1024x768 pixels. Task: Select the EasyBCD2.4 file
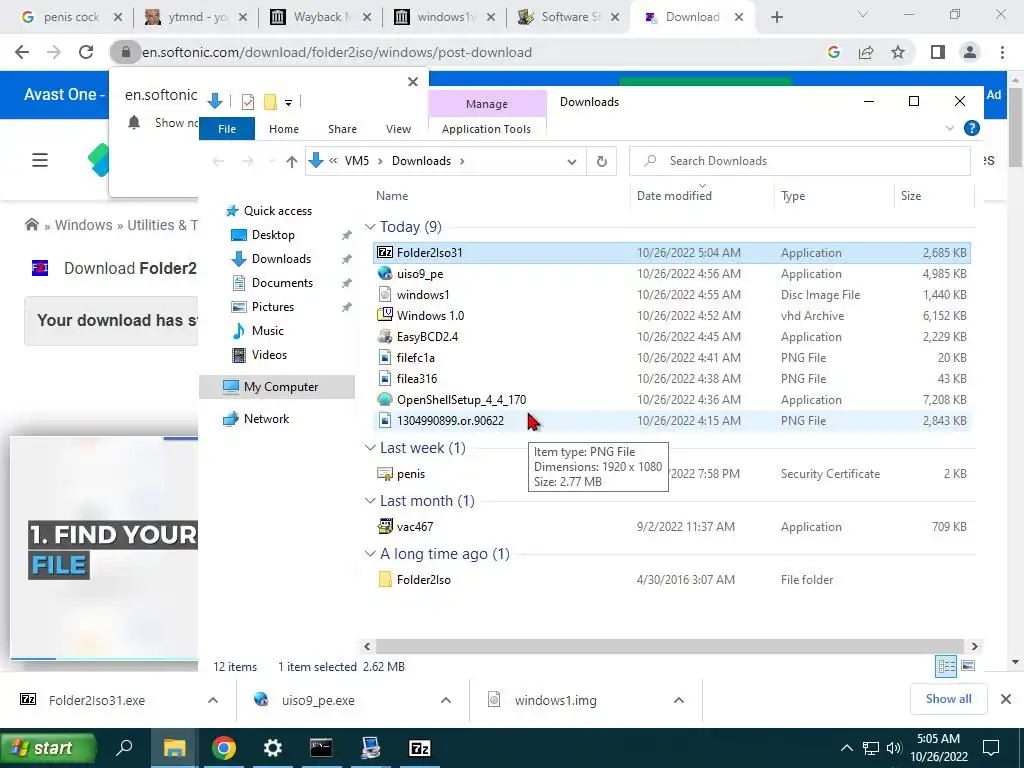click(x=427, y=337)
